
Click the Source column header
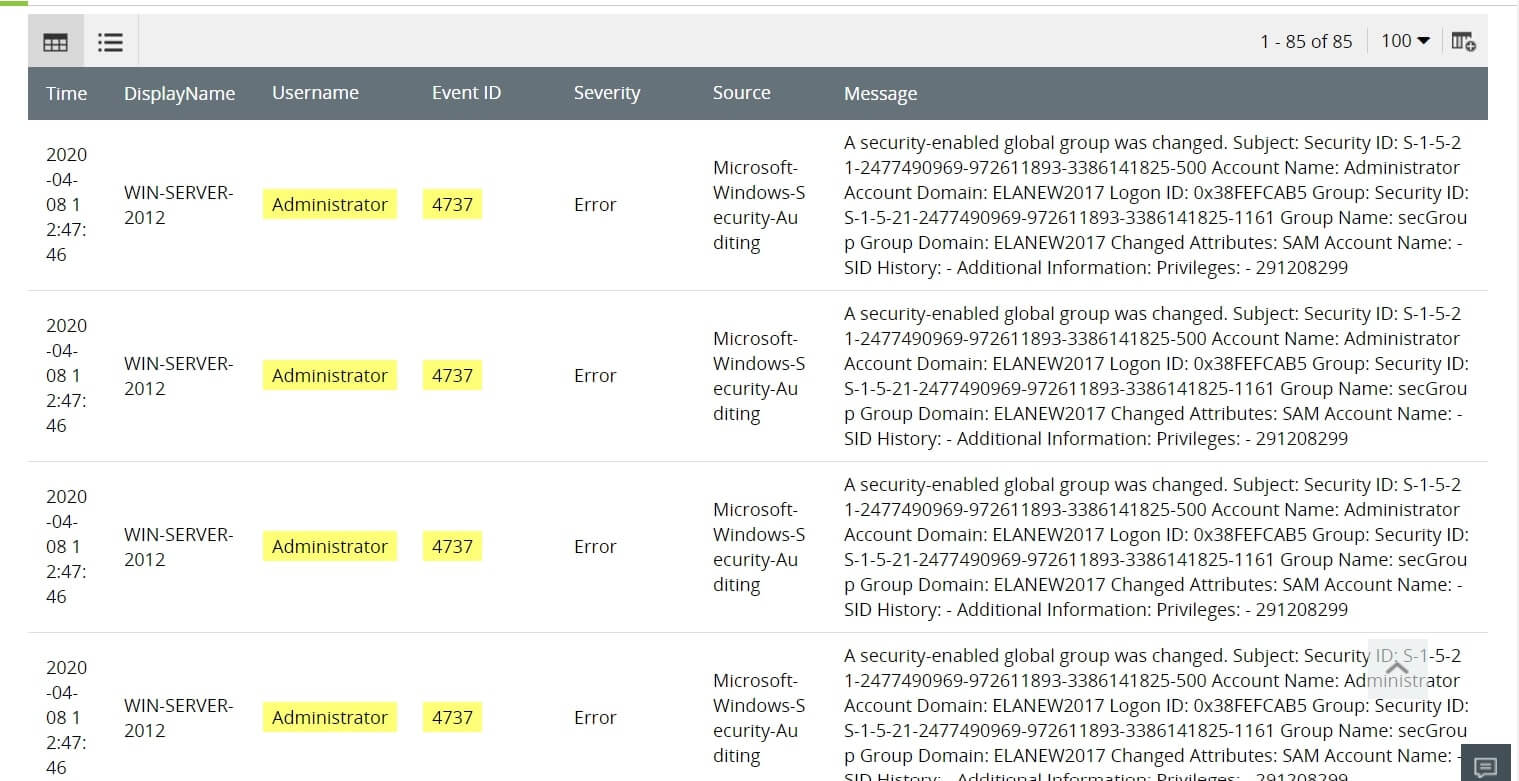[x=741, y=93]
